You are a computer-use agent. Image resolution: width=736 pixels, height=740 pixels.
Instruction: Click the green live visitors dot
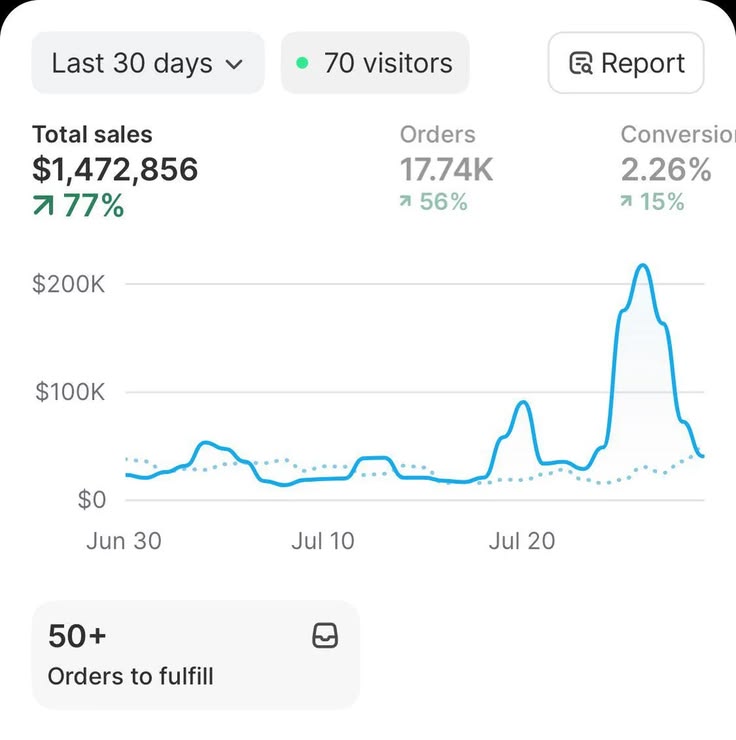click(x=302, y=63)
